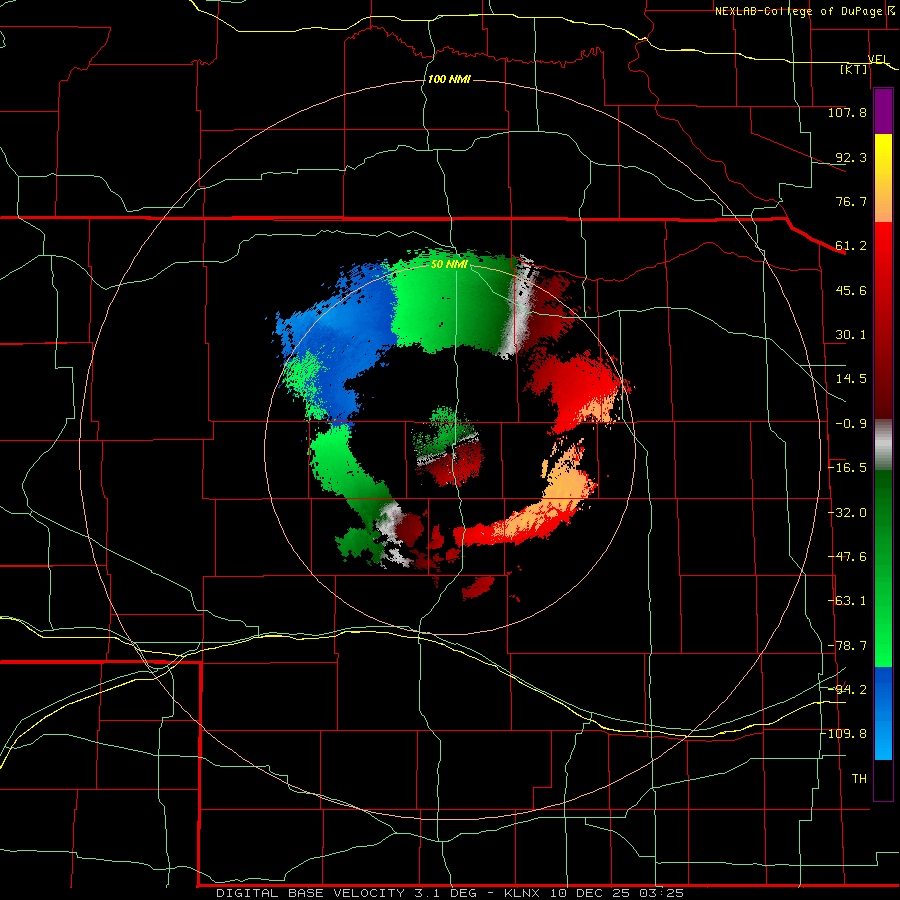This screenshot has height=900, width=900.
Task: Pick the blue segment of the color bar
Action: 883,713
